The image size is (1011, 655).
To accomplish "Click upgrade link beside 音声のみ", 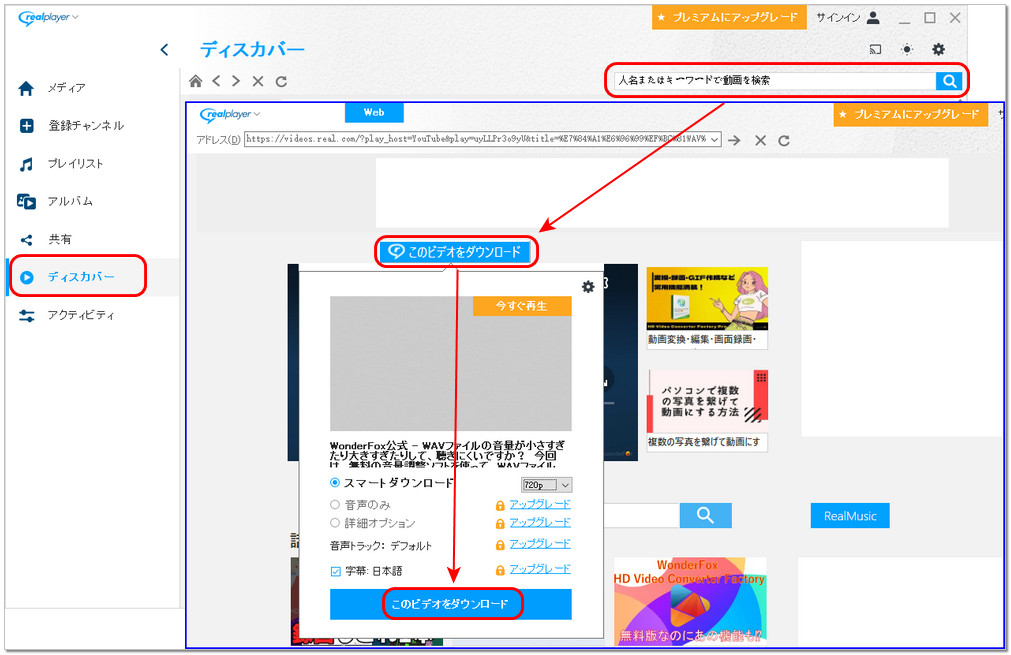I will tap(540, 504).
